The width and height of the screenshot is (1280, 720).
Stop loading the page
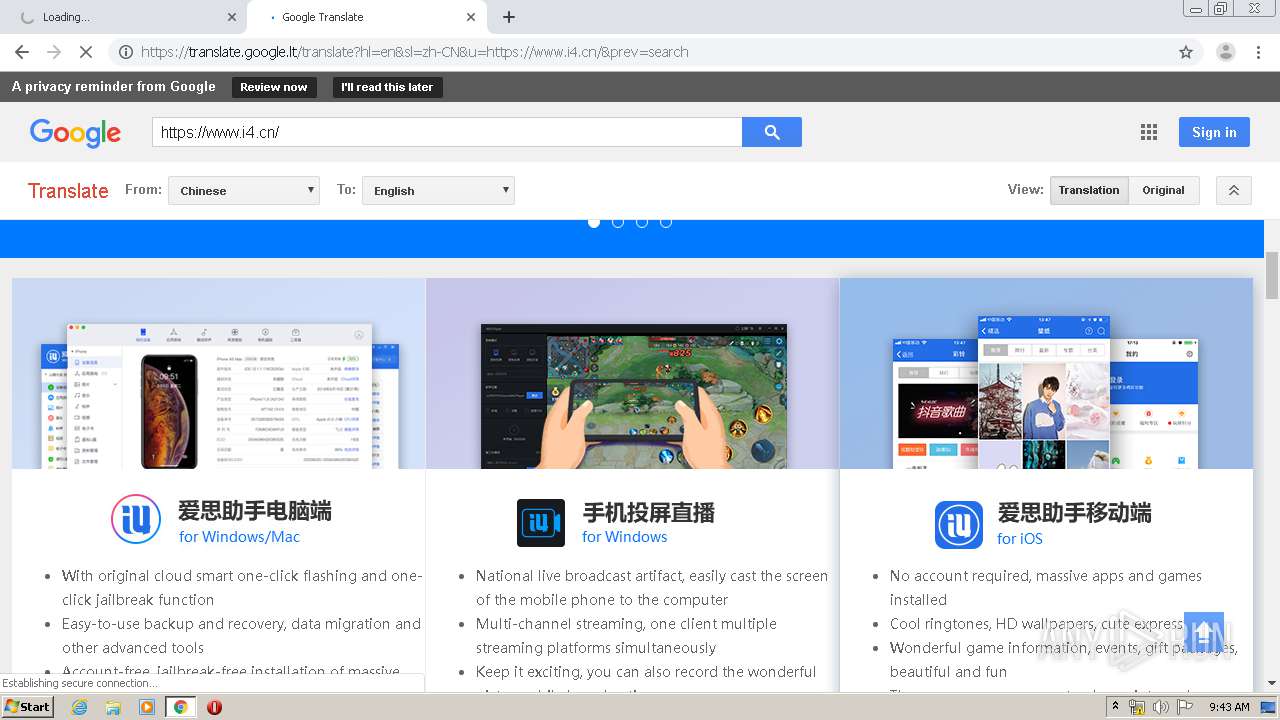85,52
